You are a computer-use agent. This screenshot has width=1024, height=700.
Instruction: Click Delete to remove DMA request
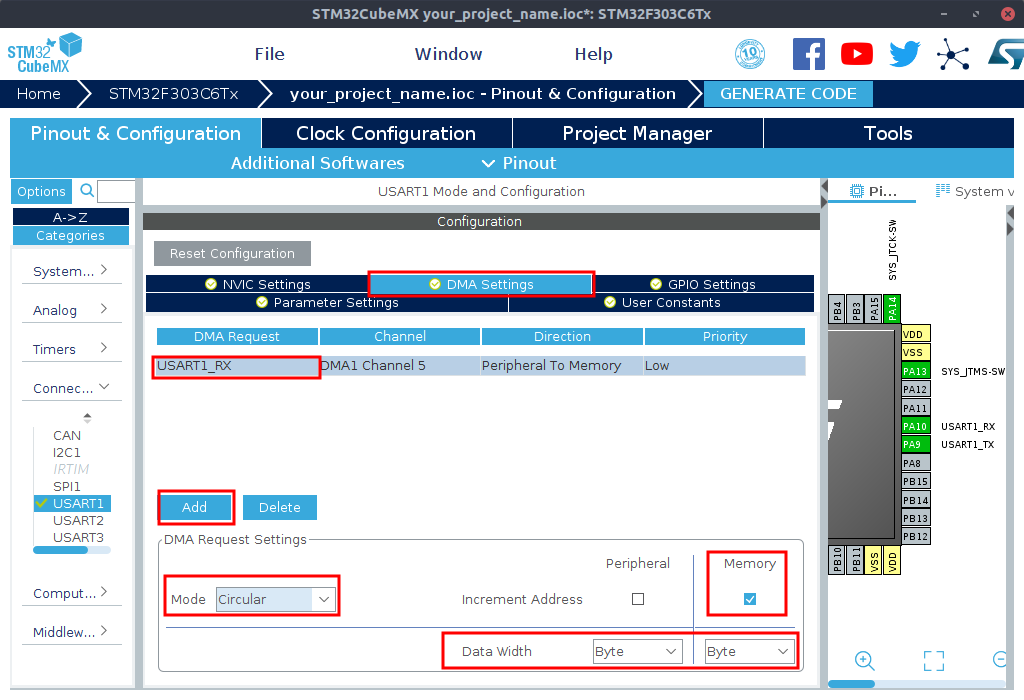tap(280, 507)
